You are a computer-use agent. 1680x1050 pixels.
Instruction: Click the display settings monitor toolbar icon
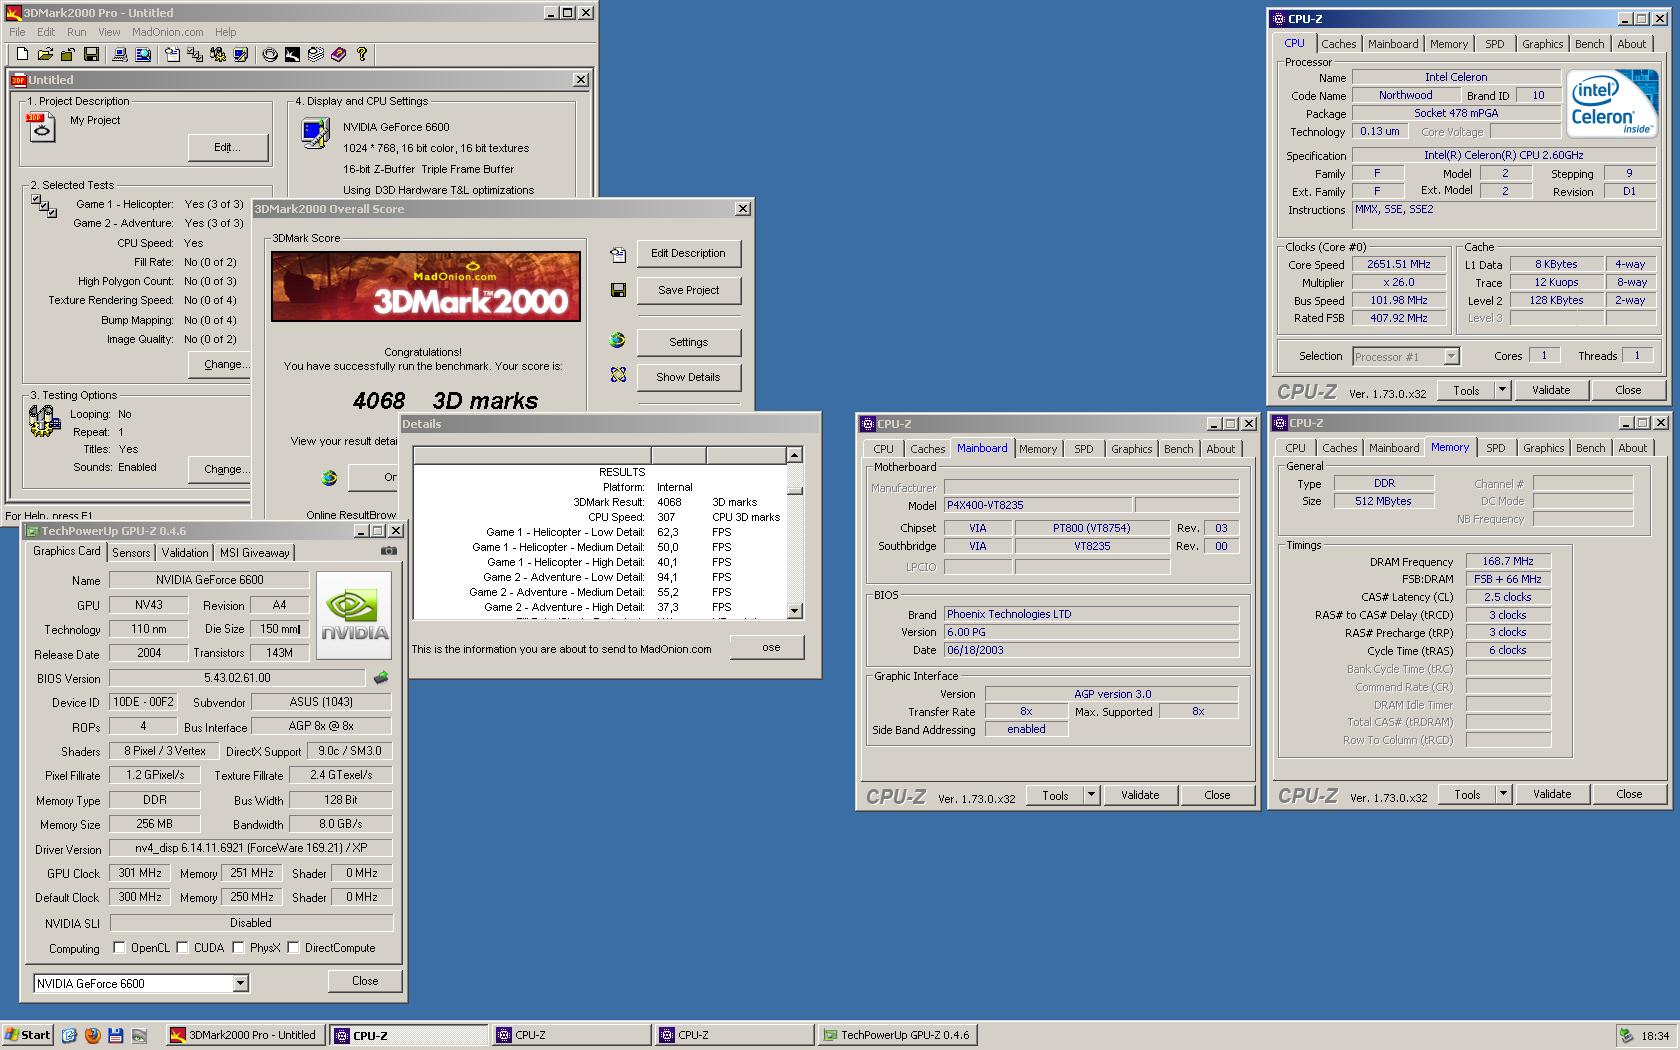(240, 55)
